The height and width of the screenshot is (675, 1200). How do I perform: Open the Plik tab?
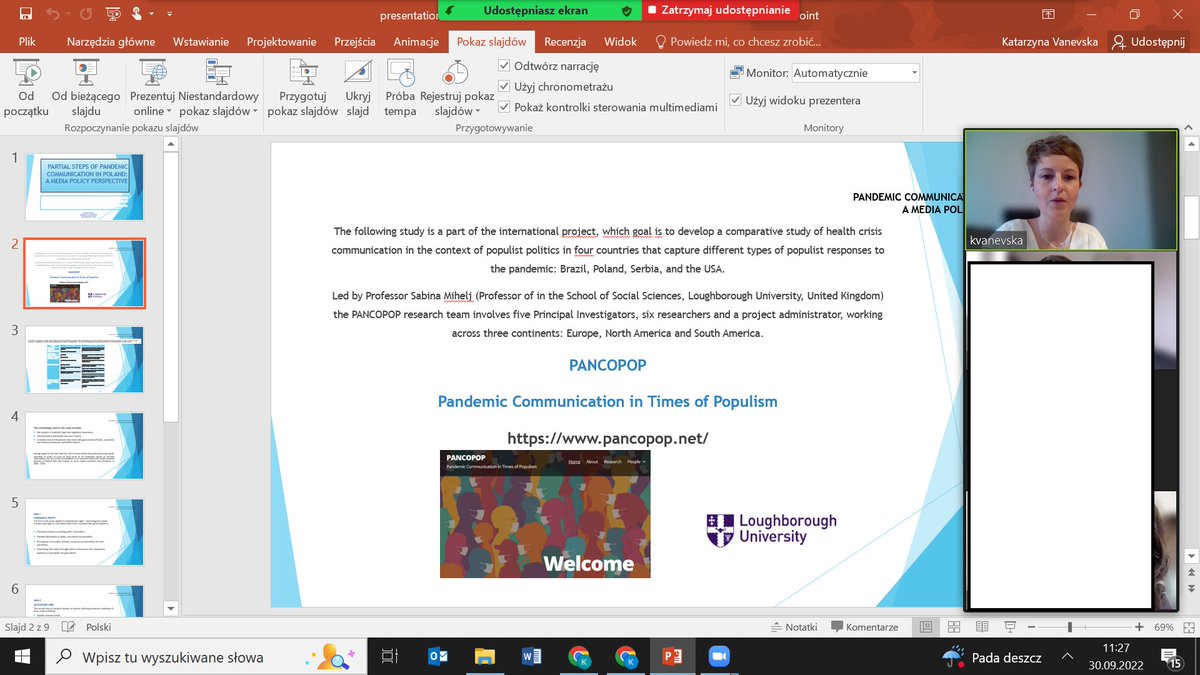point(27,42)
